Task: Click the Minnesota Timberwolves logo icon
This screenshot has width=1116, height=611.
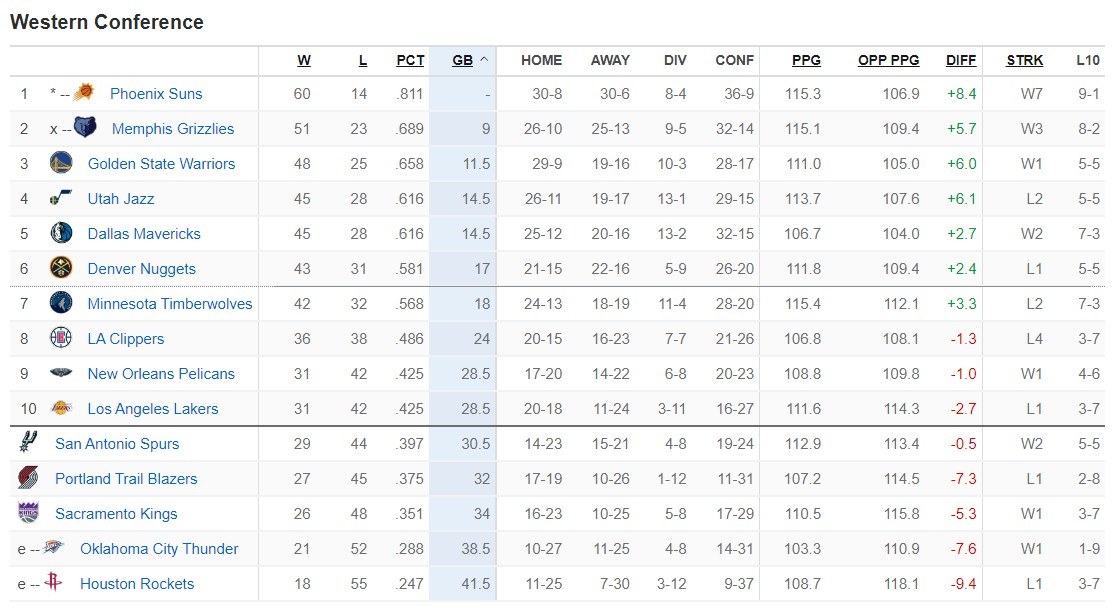Action: click(61, 303)
